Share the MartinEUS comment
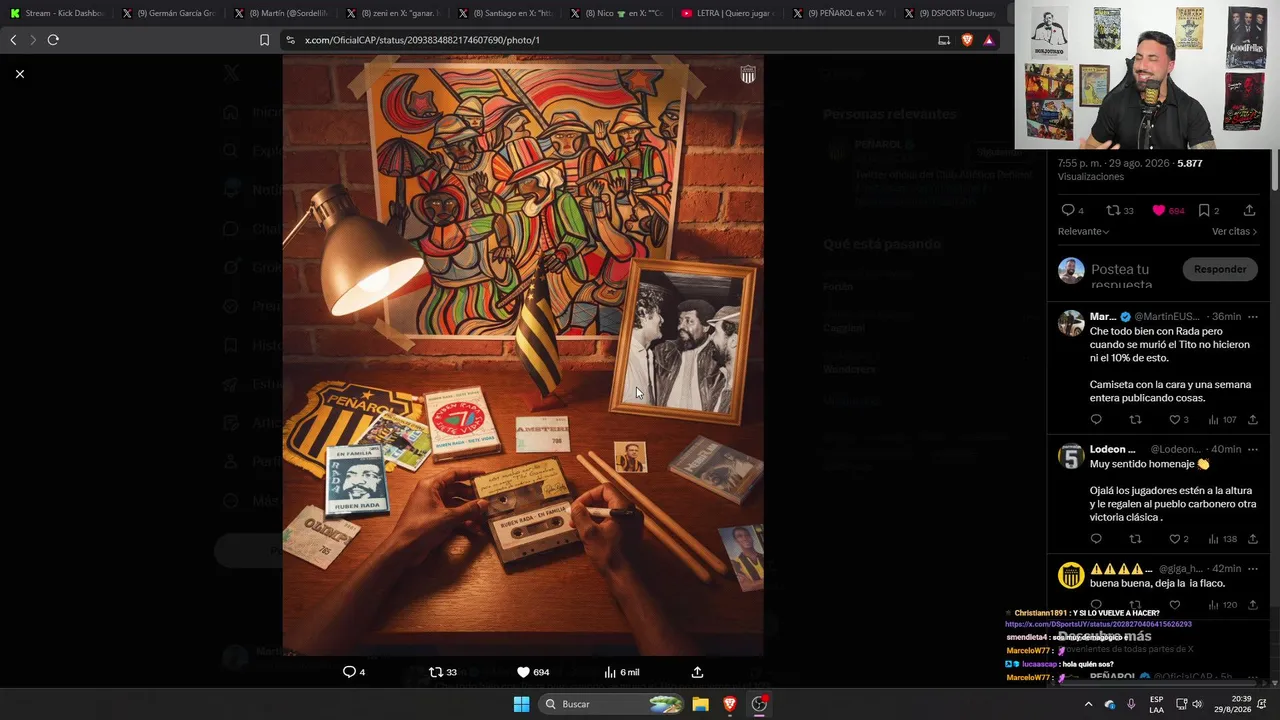The width and height of the screenshot is (1280, 720). (x=1252, y=420)
